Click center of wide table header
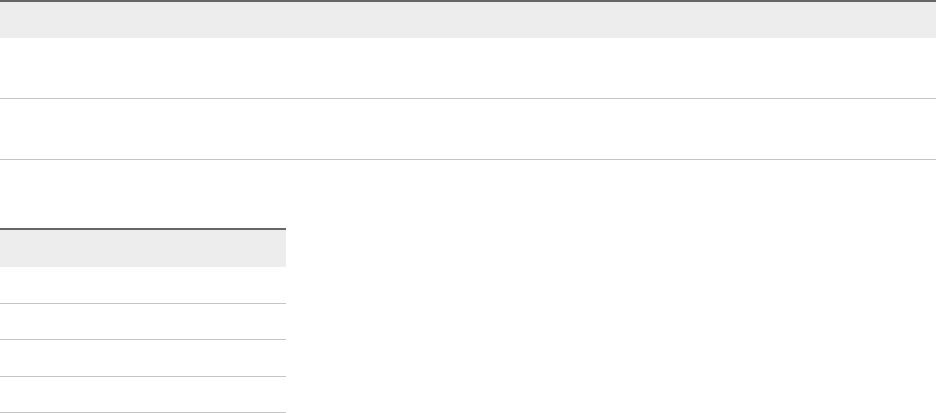 coord(468,20)
